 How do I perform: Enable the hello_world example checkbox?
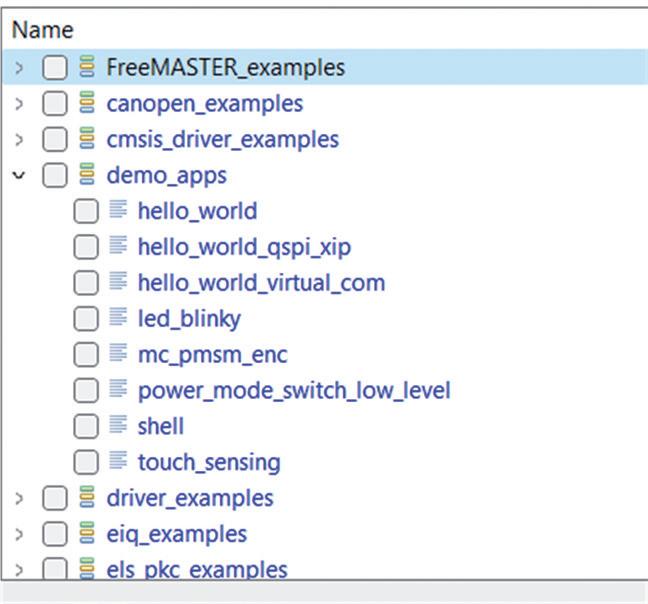click(86, 211)
